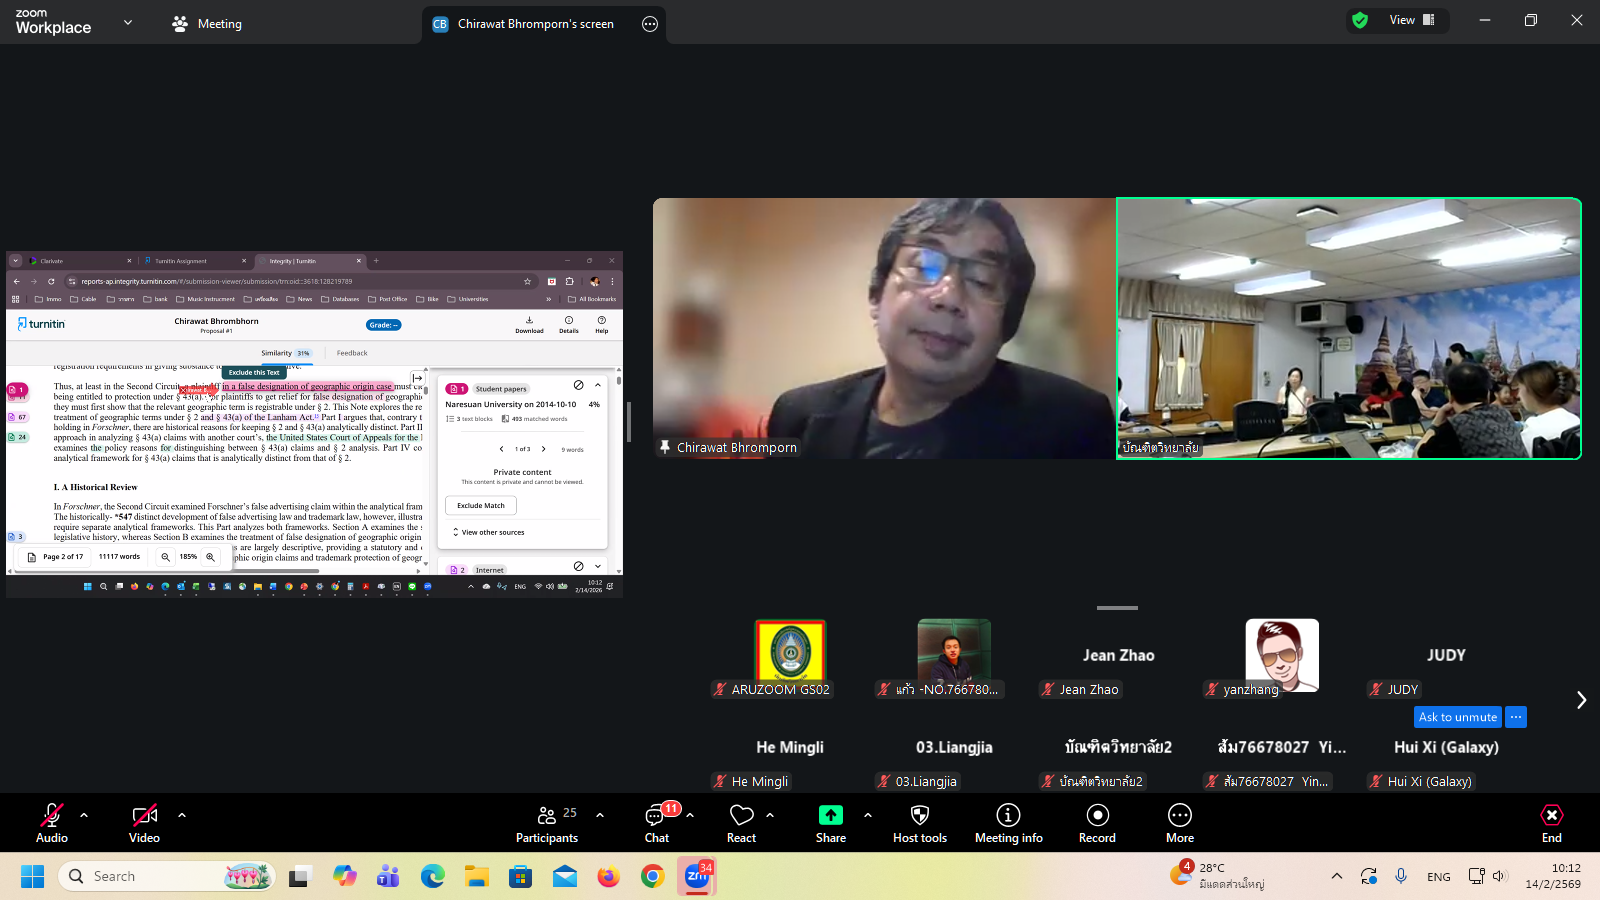The width and height of the screenshot is (1600, 900).
Task: Show Meeting info
Action: (1008, 822)
